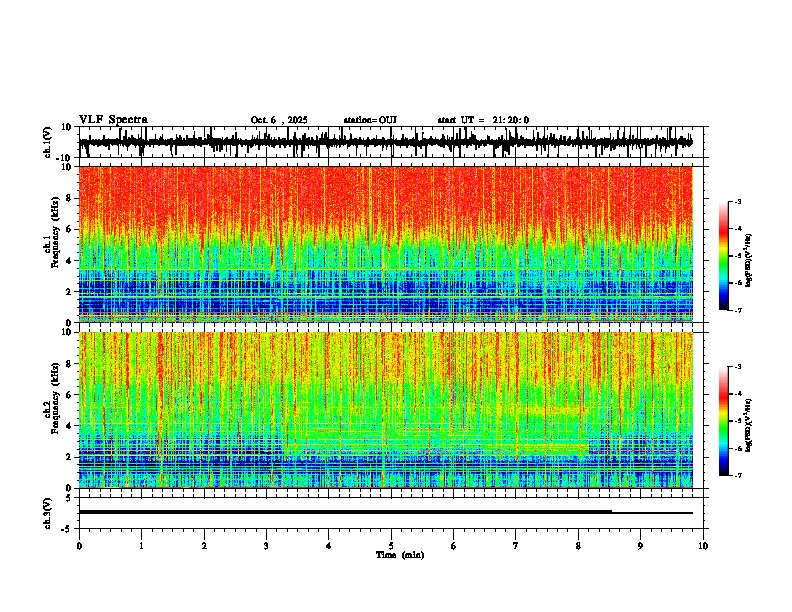This screenshot has height=612, width=792.
Task: Click inside the ch.1 frequency spectrogram
Action: point(386,244)
